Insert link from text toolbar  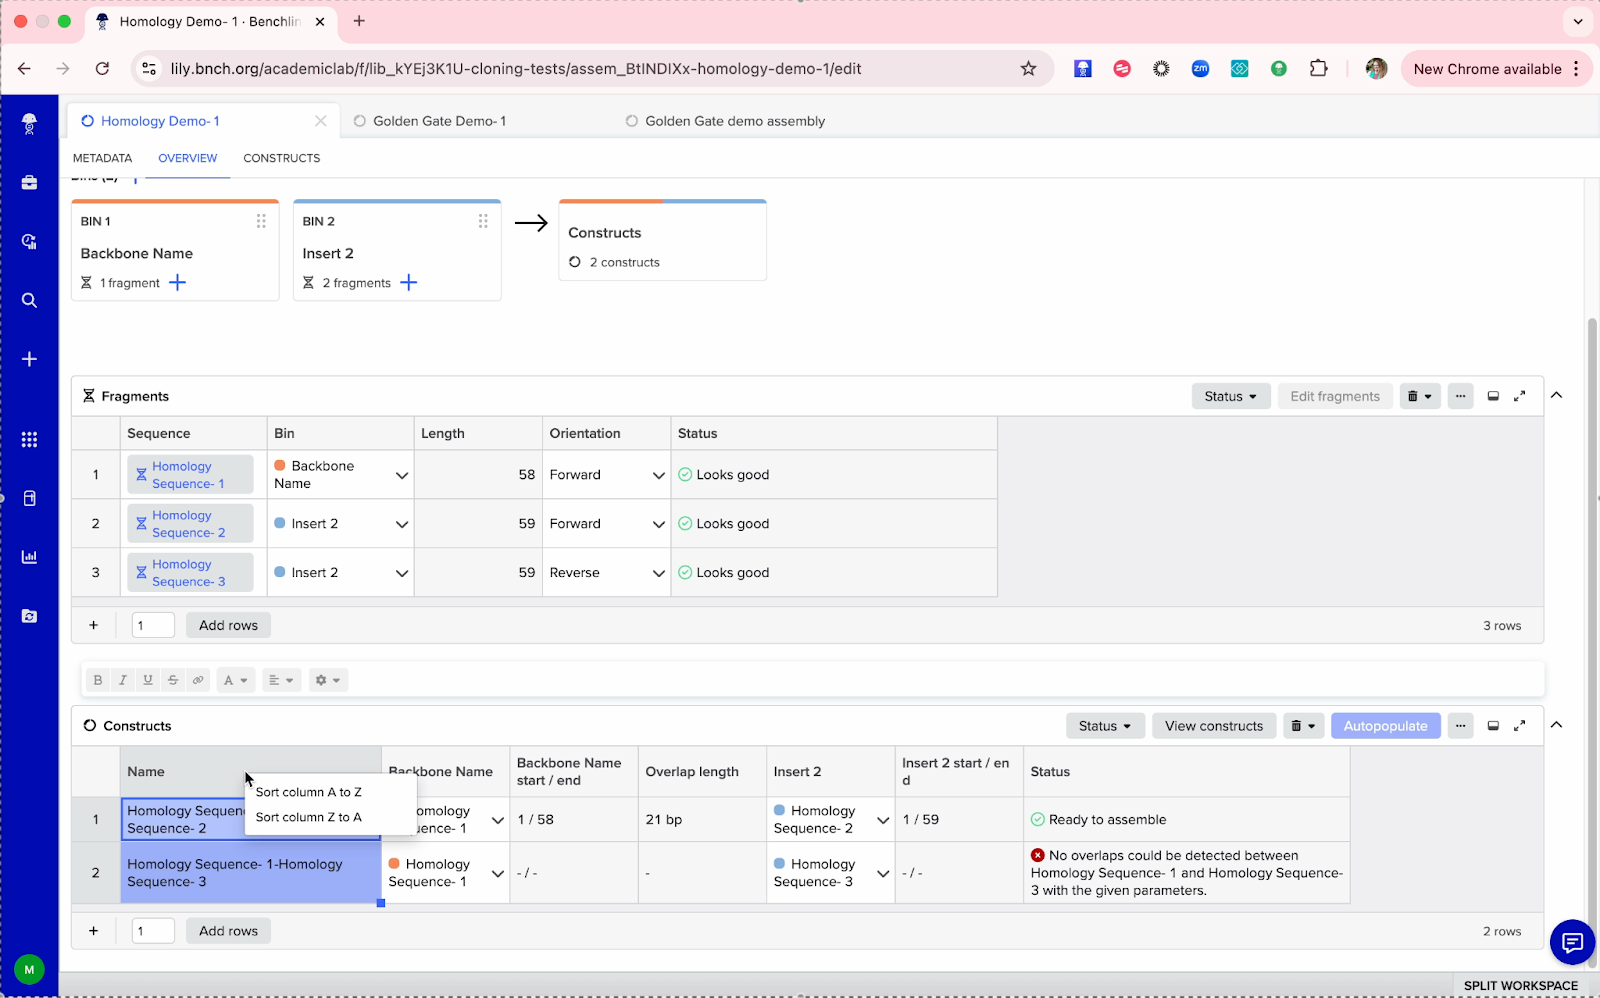tap(198, 680)
